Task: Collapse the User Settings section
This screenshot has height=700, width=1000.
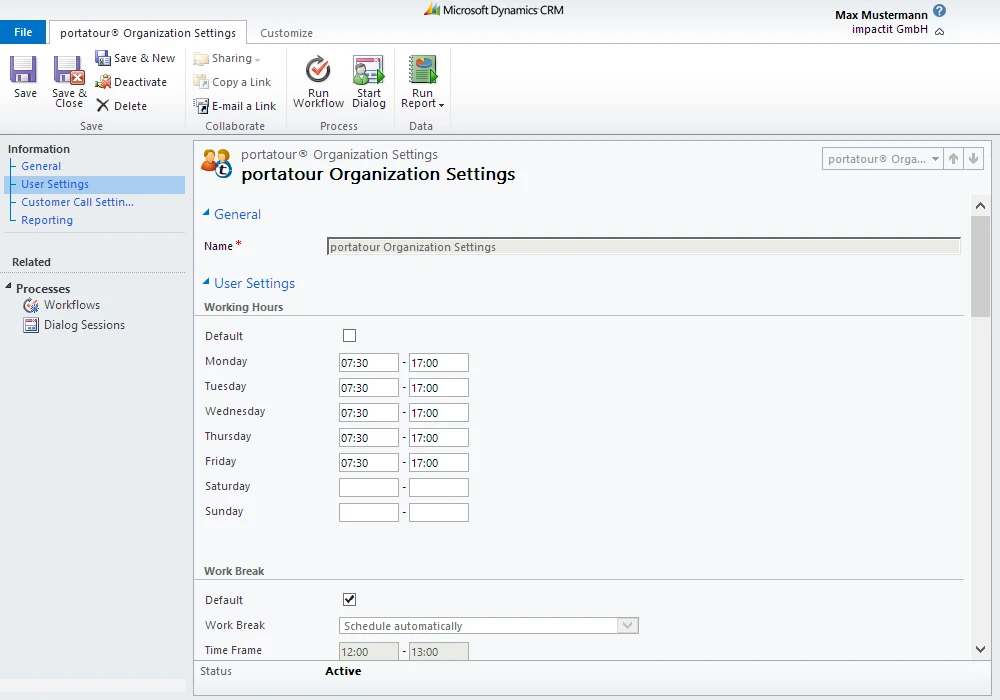Action: click(x=206, y=281)
